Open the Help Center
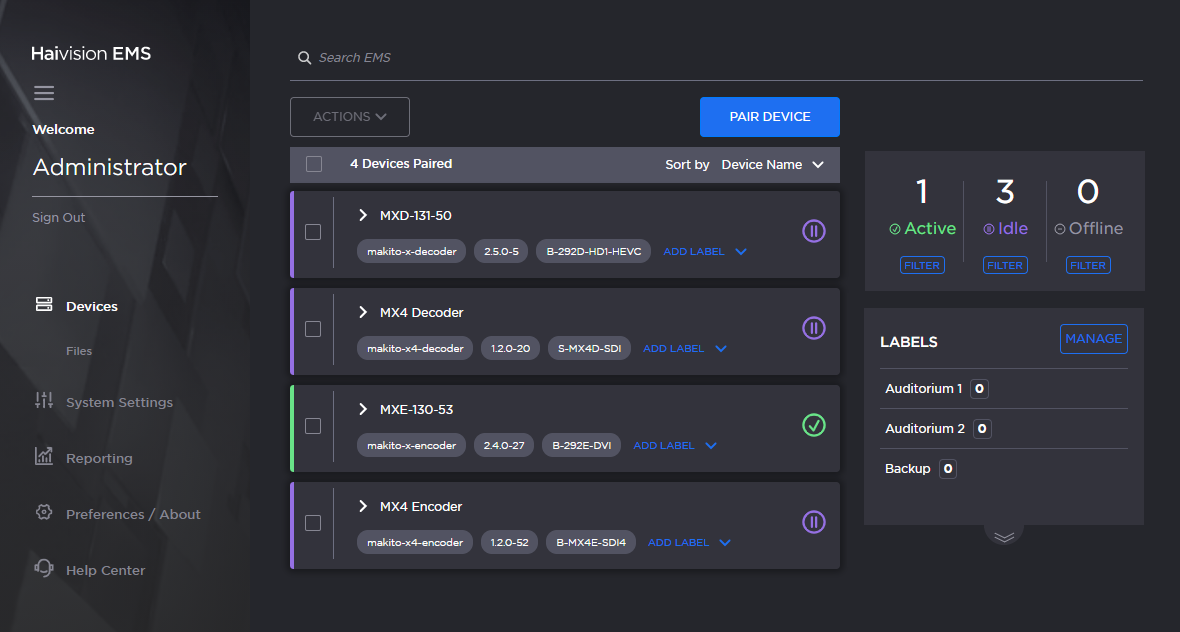Screen dimensions: 1180x632 pyautogui.click(x=105, y=570)
